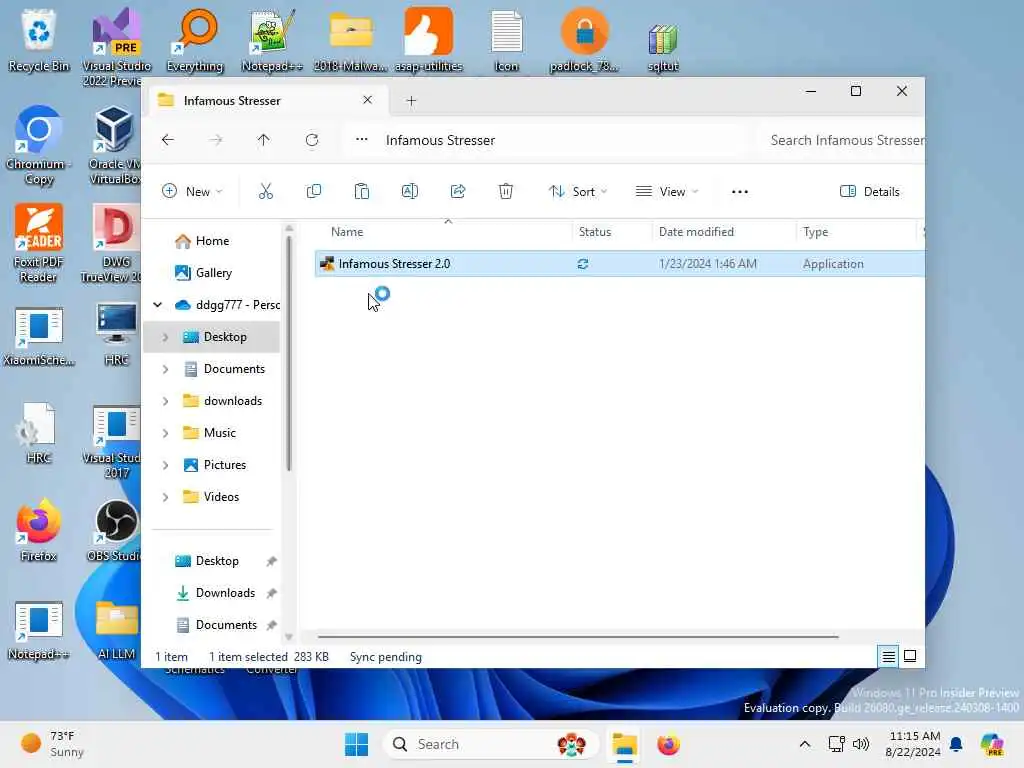
Task: Click the Delete trash can icon
Action: click(505, 191)
